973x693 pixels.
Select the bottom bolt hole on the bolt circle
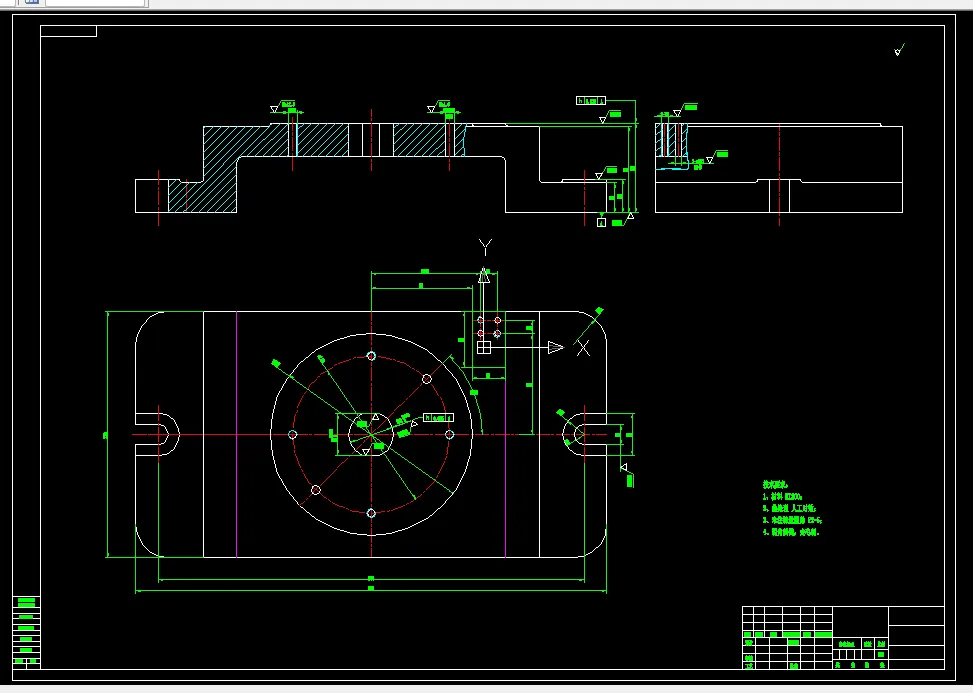(x=371, y=513)
